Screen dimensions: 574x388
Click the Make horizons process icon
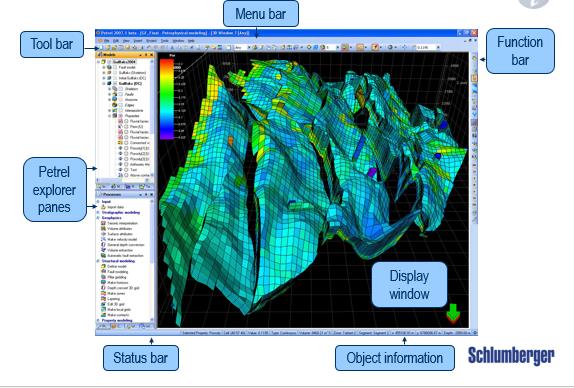click(104, 283)
